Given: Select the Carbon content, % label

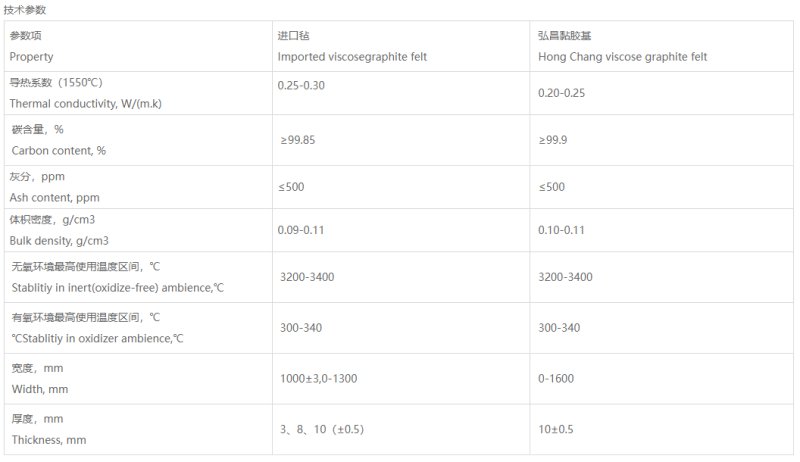Looking at the screenshot, I should 59,150.
